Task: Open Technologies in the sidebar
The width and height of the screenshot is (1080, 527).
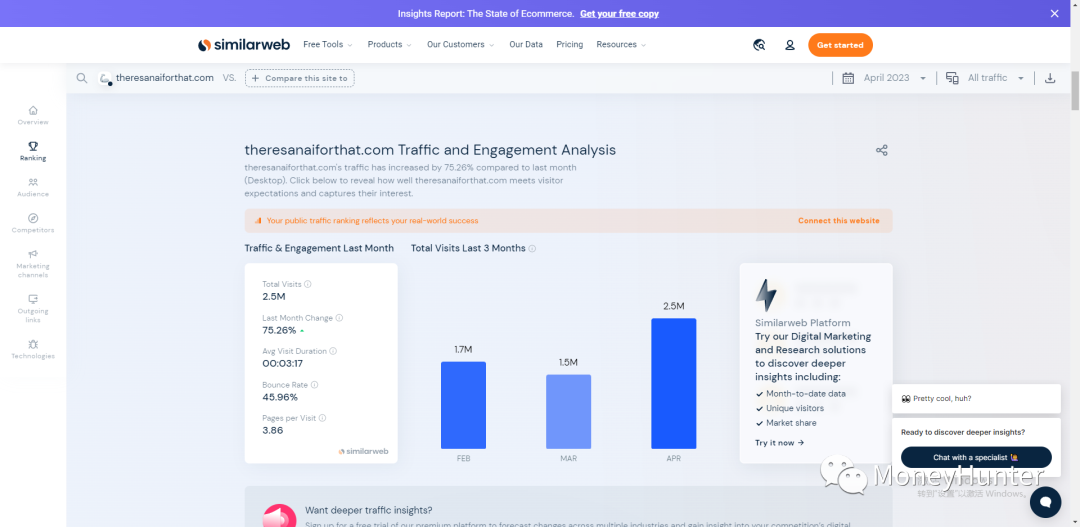Action: pyautogui.click(x=33, y=349)
